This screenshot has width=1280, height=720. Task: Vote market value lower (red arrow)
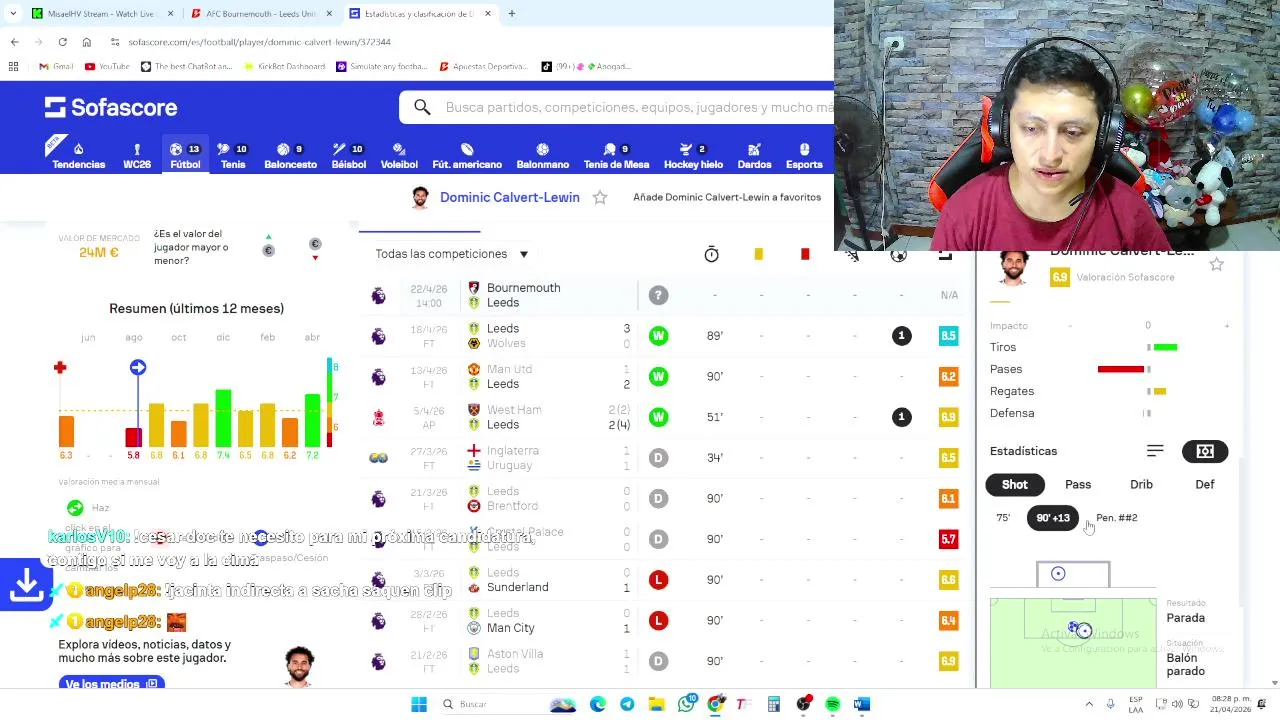pos(315,250)
